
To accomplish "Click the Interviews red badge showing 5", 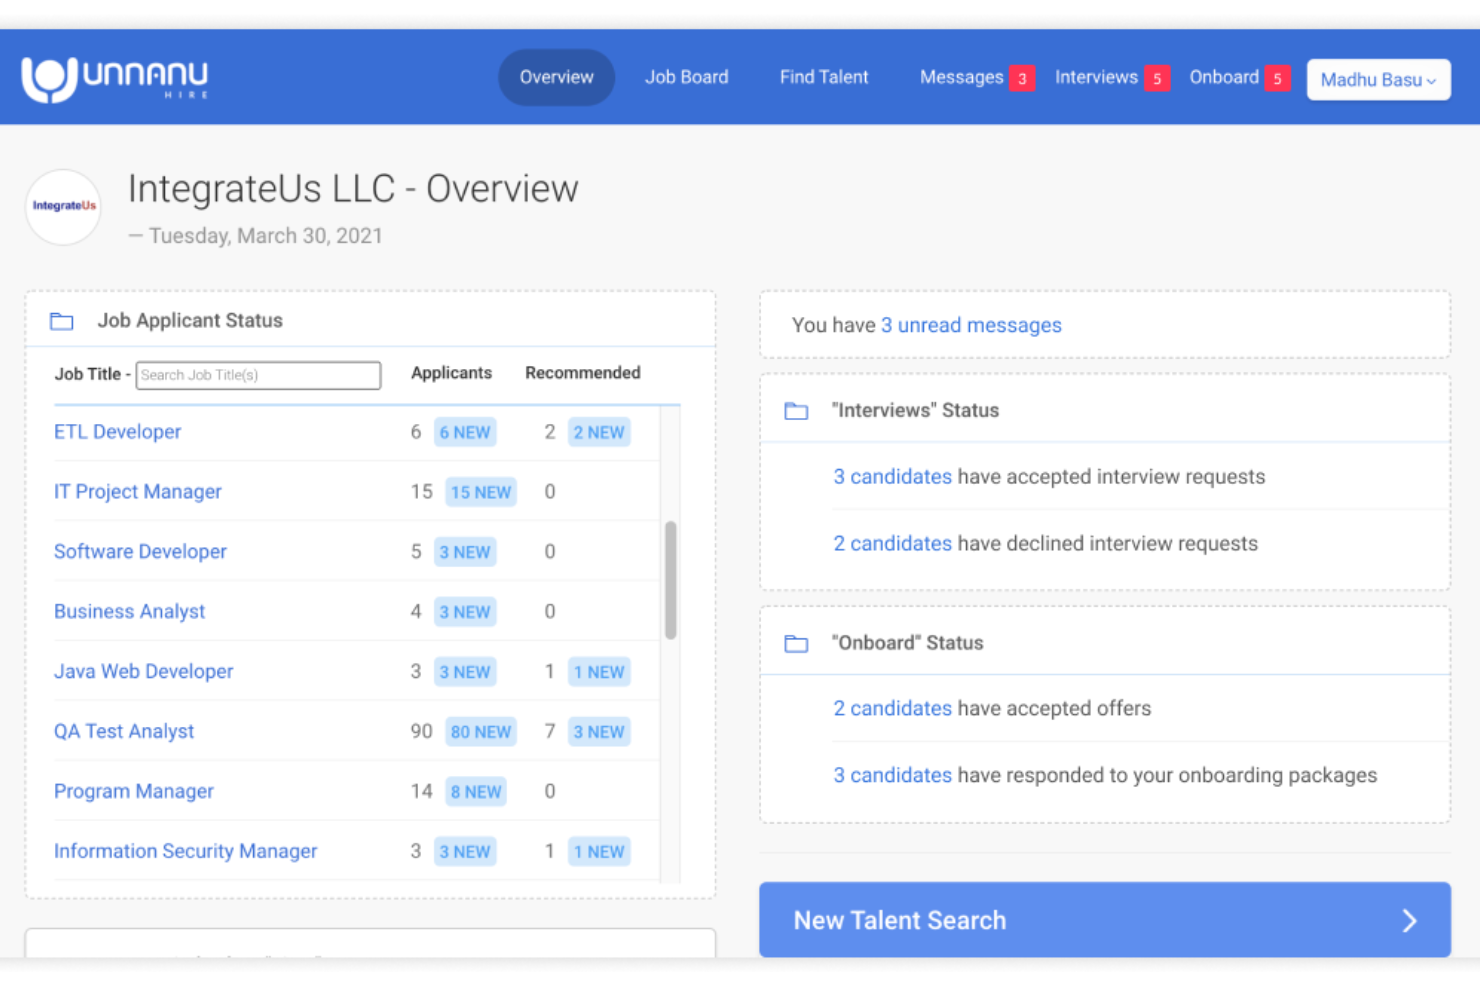I will 1157,78.
